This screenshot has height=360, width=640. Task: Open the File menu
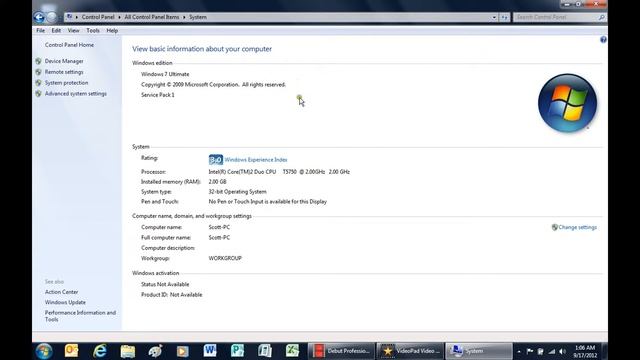click(40, 31)
